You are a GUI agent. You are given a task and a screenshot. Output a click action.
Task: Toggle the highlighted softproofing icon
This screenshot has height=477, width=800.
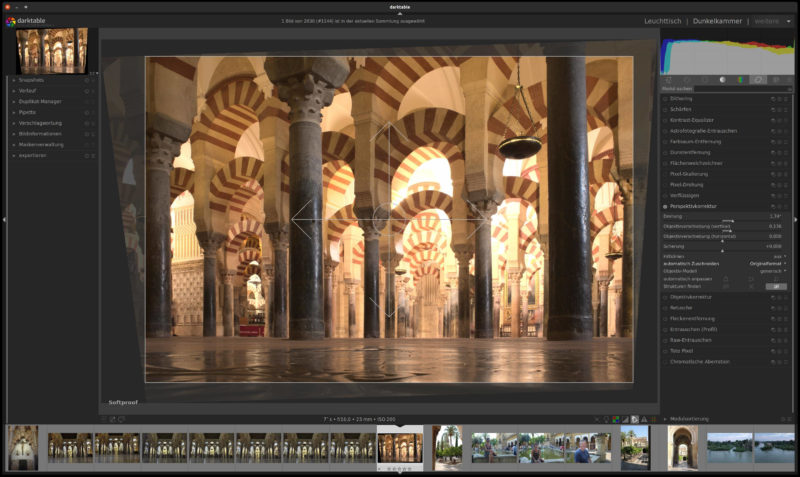tap(635, 419)
